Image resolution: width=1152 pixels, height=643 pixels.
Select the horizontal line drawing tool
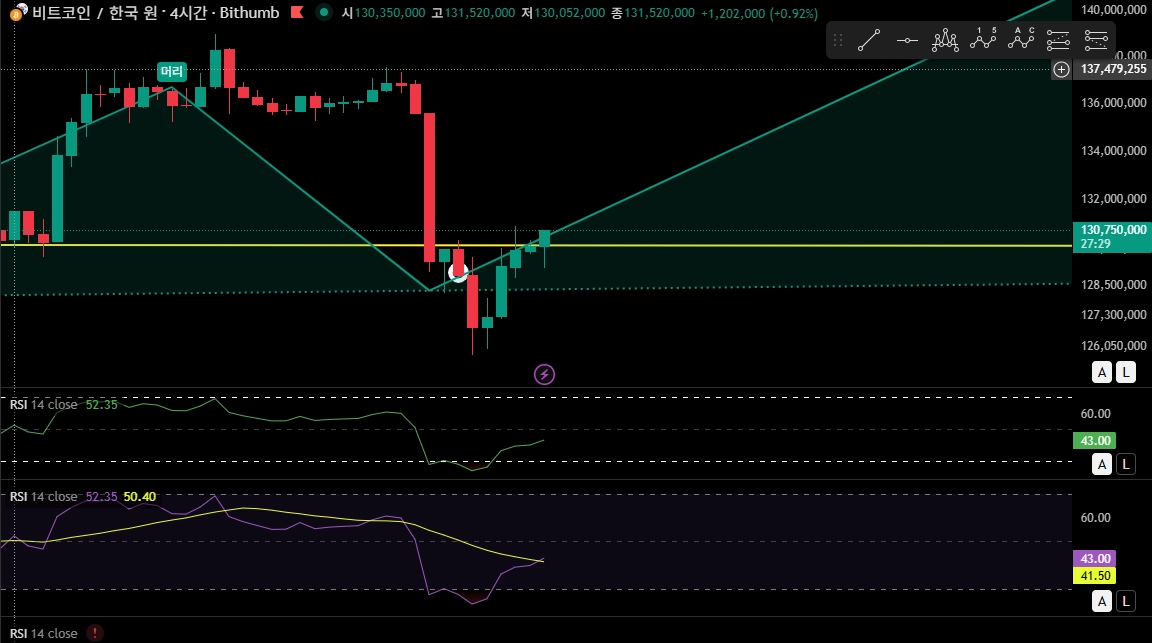click(x=907, y=40)
